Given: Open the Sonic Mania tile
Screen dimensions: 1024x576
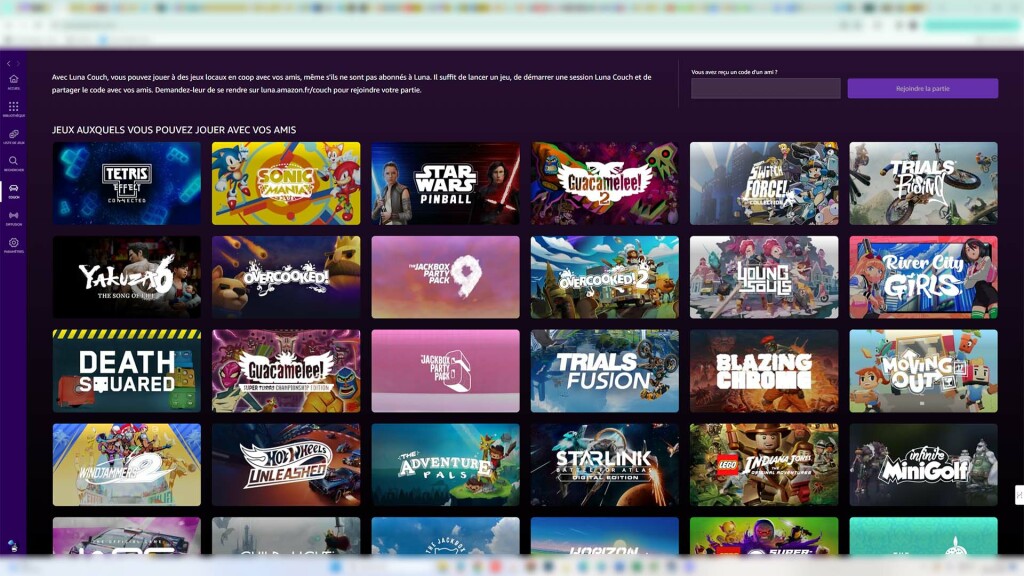Looking at the screenshot, I should click(x=286, y=184).
